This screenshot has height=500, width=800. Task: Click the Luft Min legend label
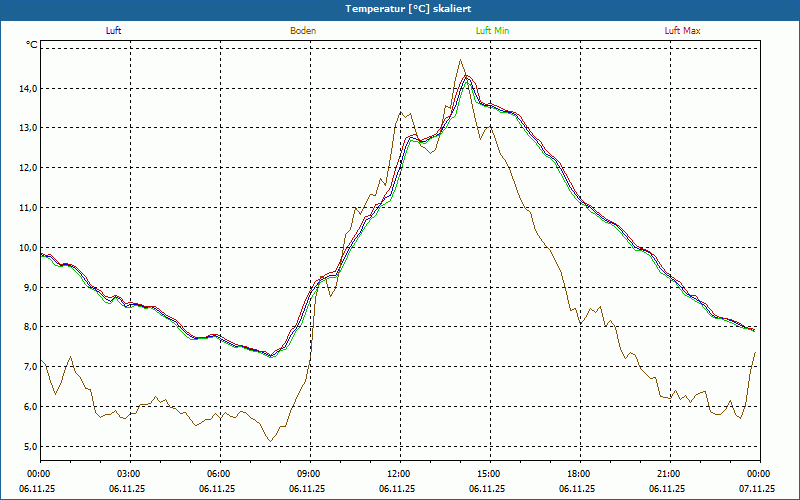pos(492,31)
